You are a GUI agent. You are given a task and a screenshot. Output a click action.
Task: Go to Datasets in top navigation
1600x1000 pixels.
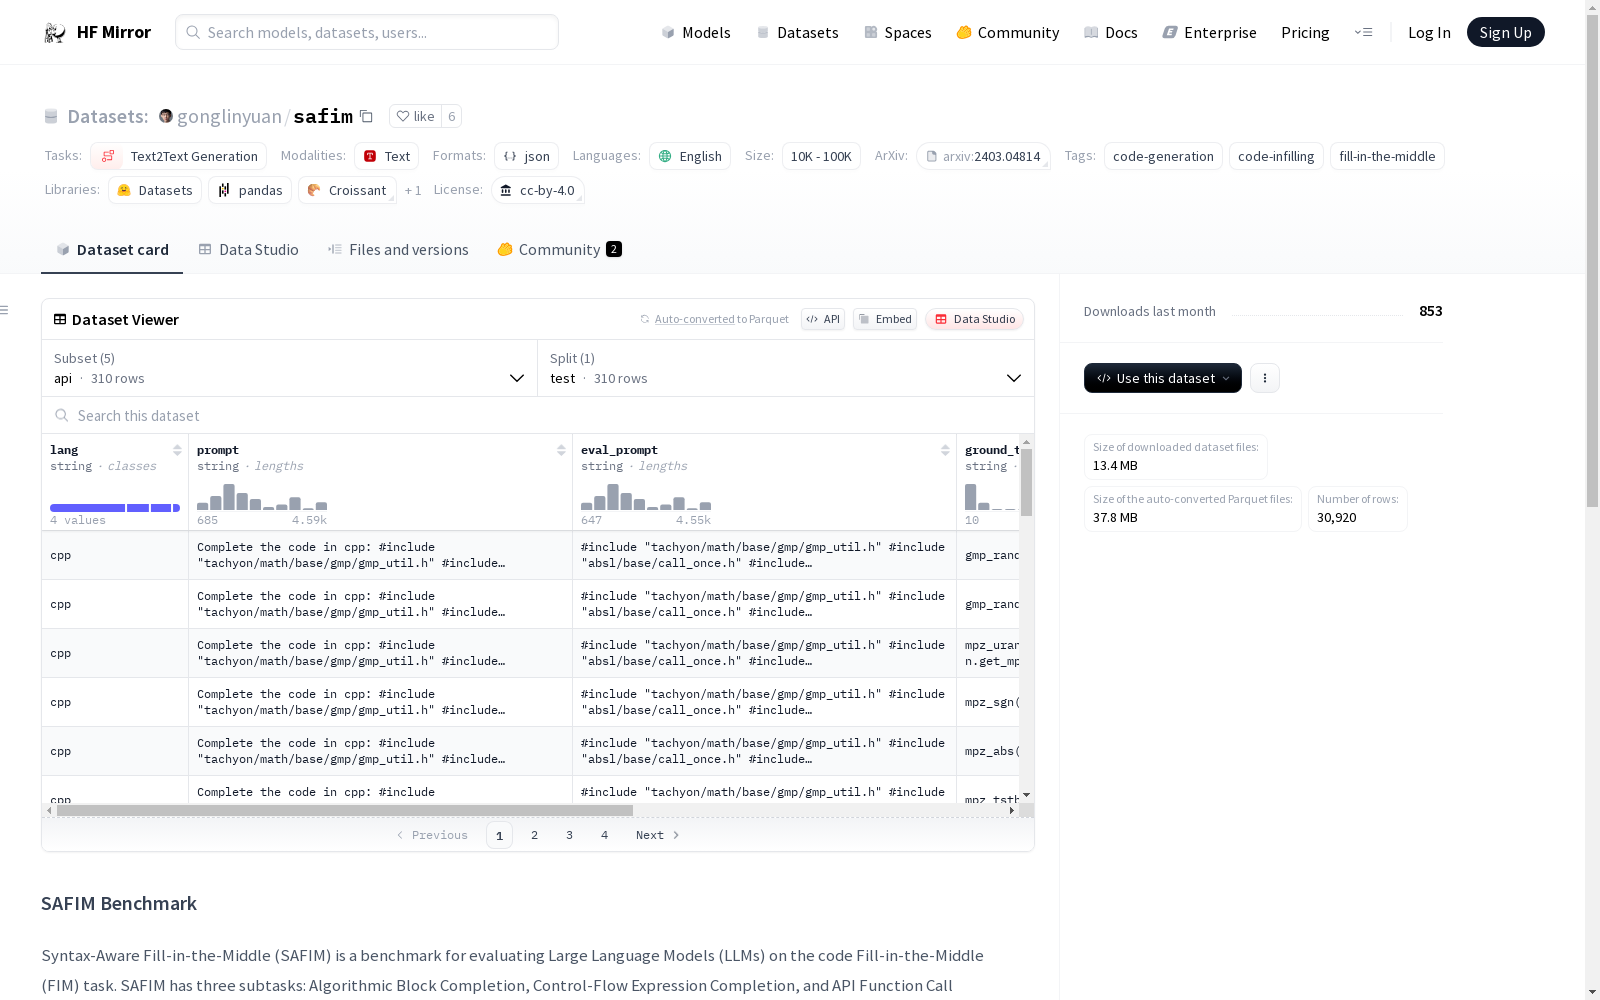pos(798,32)
